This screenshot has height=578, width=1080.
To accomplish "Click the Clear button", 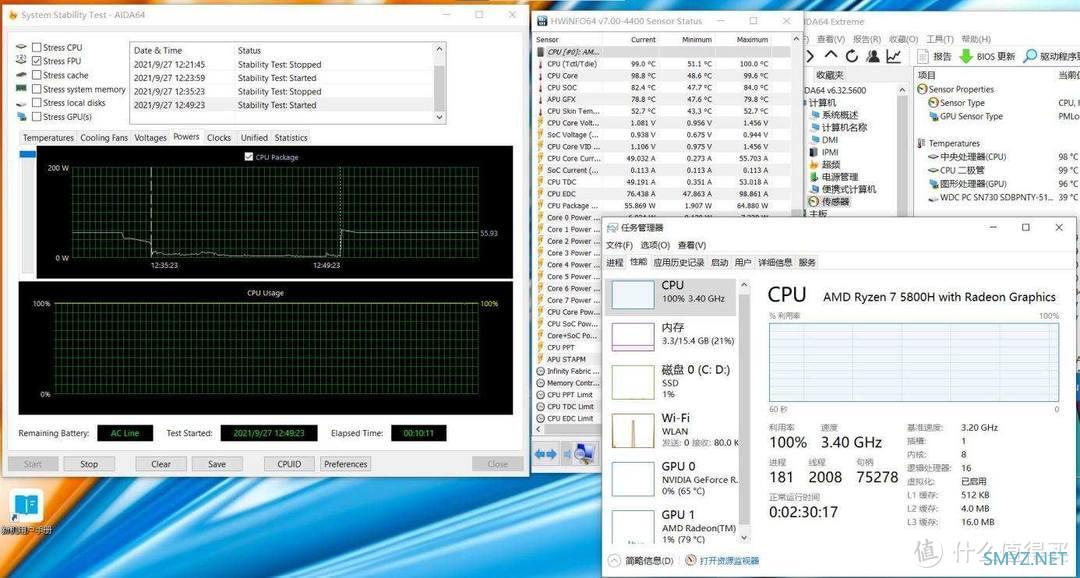I will pyautogui.click(x=161, y=464).
